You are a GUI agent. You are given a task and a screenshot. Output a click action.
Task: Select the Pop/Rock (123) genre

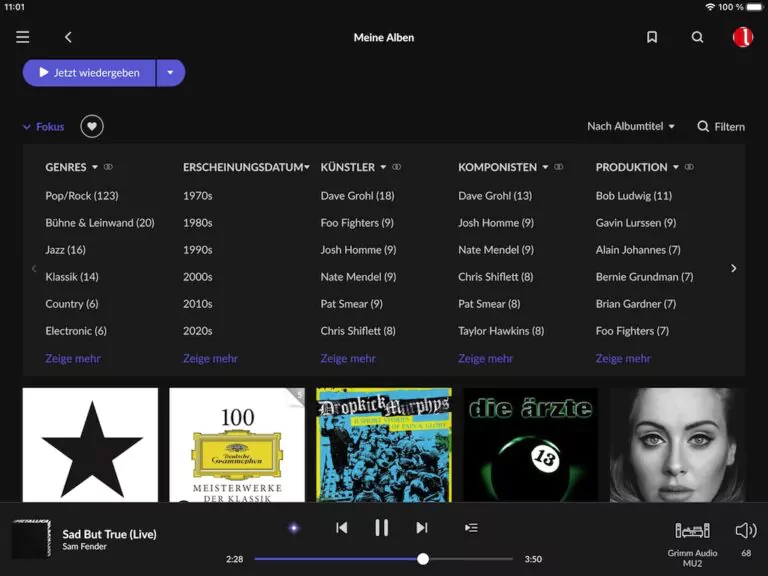tap(81, 196)
